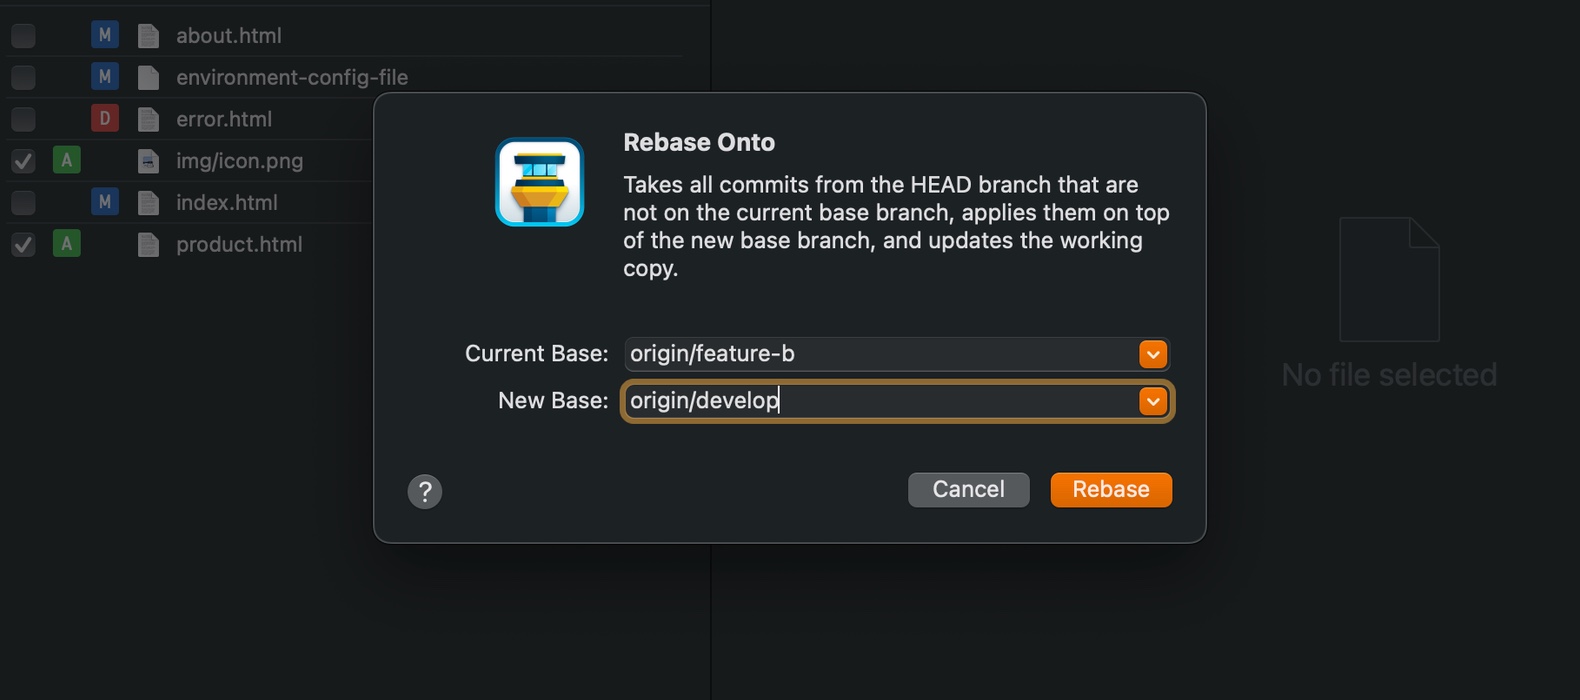This screenshot has height=700, width=1580.
Task: Stage about.html using its checkbox
Action: [23, 36]
